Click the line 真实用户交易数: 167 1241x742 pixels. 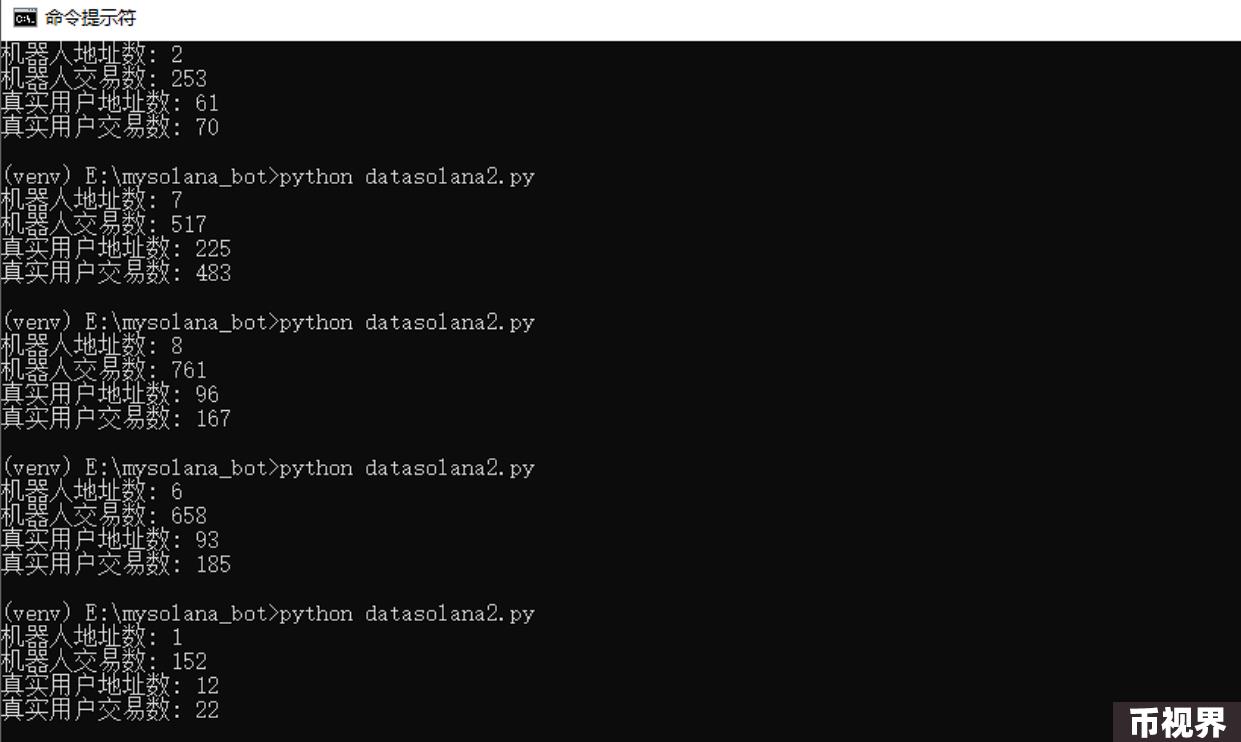click(116, 419)
